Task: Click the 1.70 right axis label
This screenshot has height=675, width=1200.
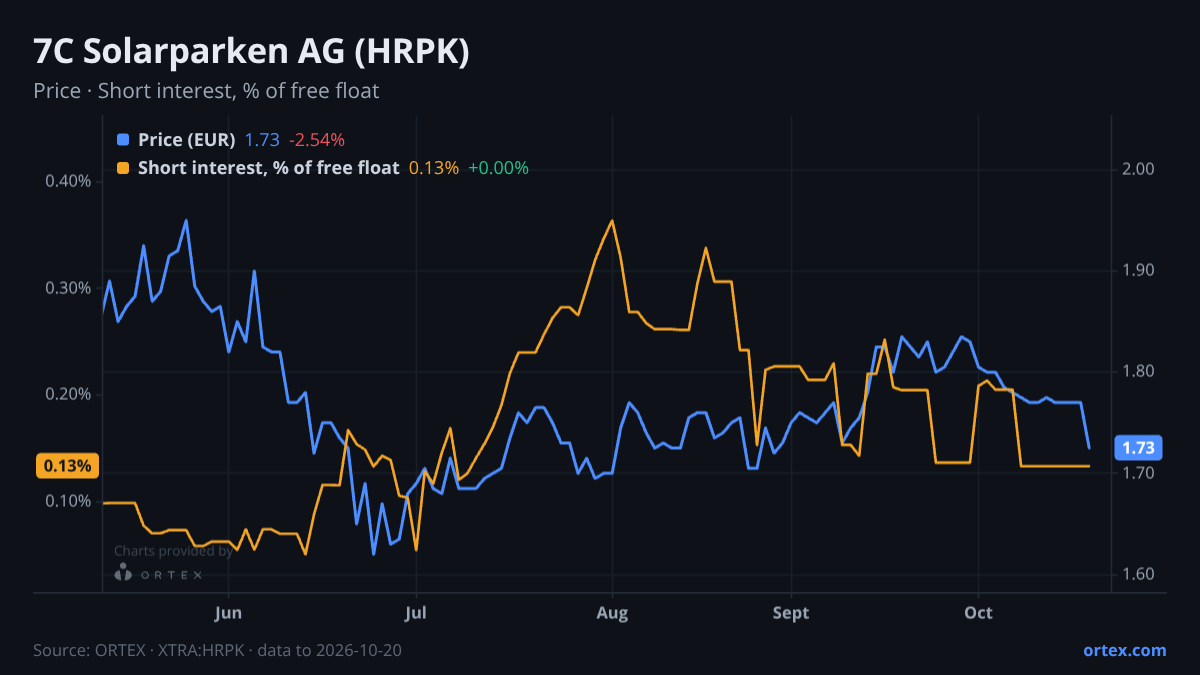Action: (1139, 473)
